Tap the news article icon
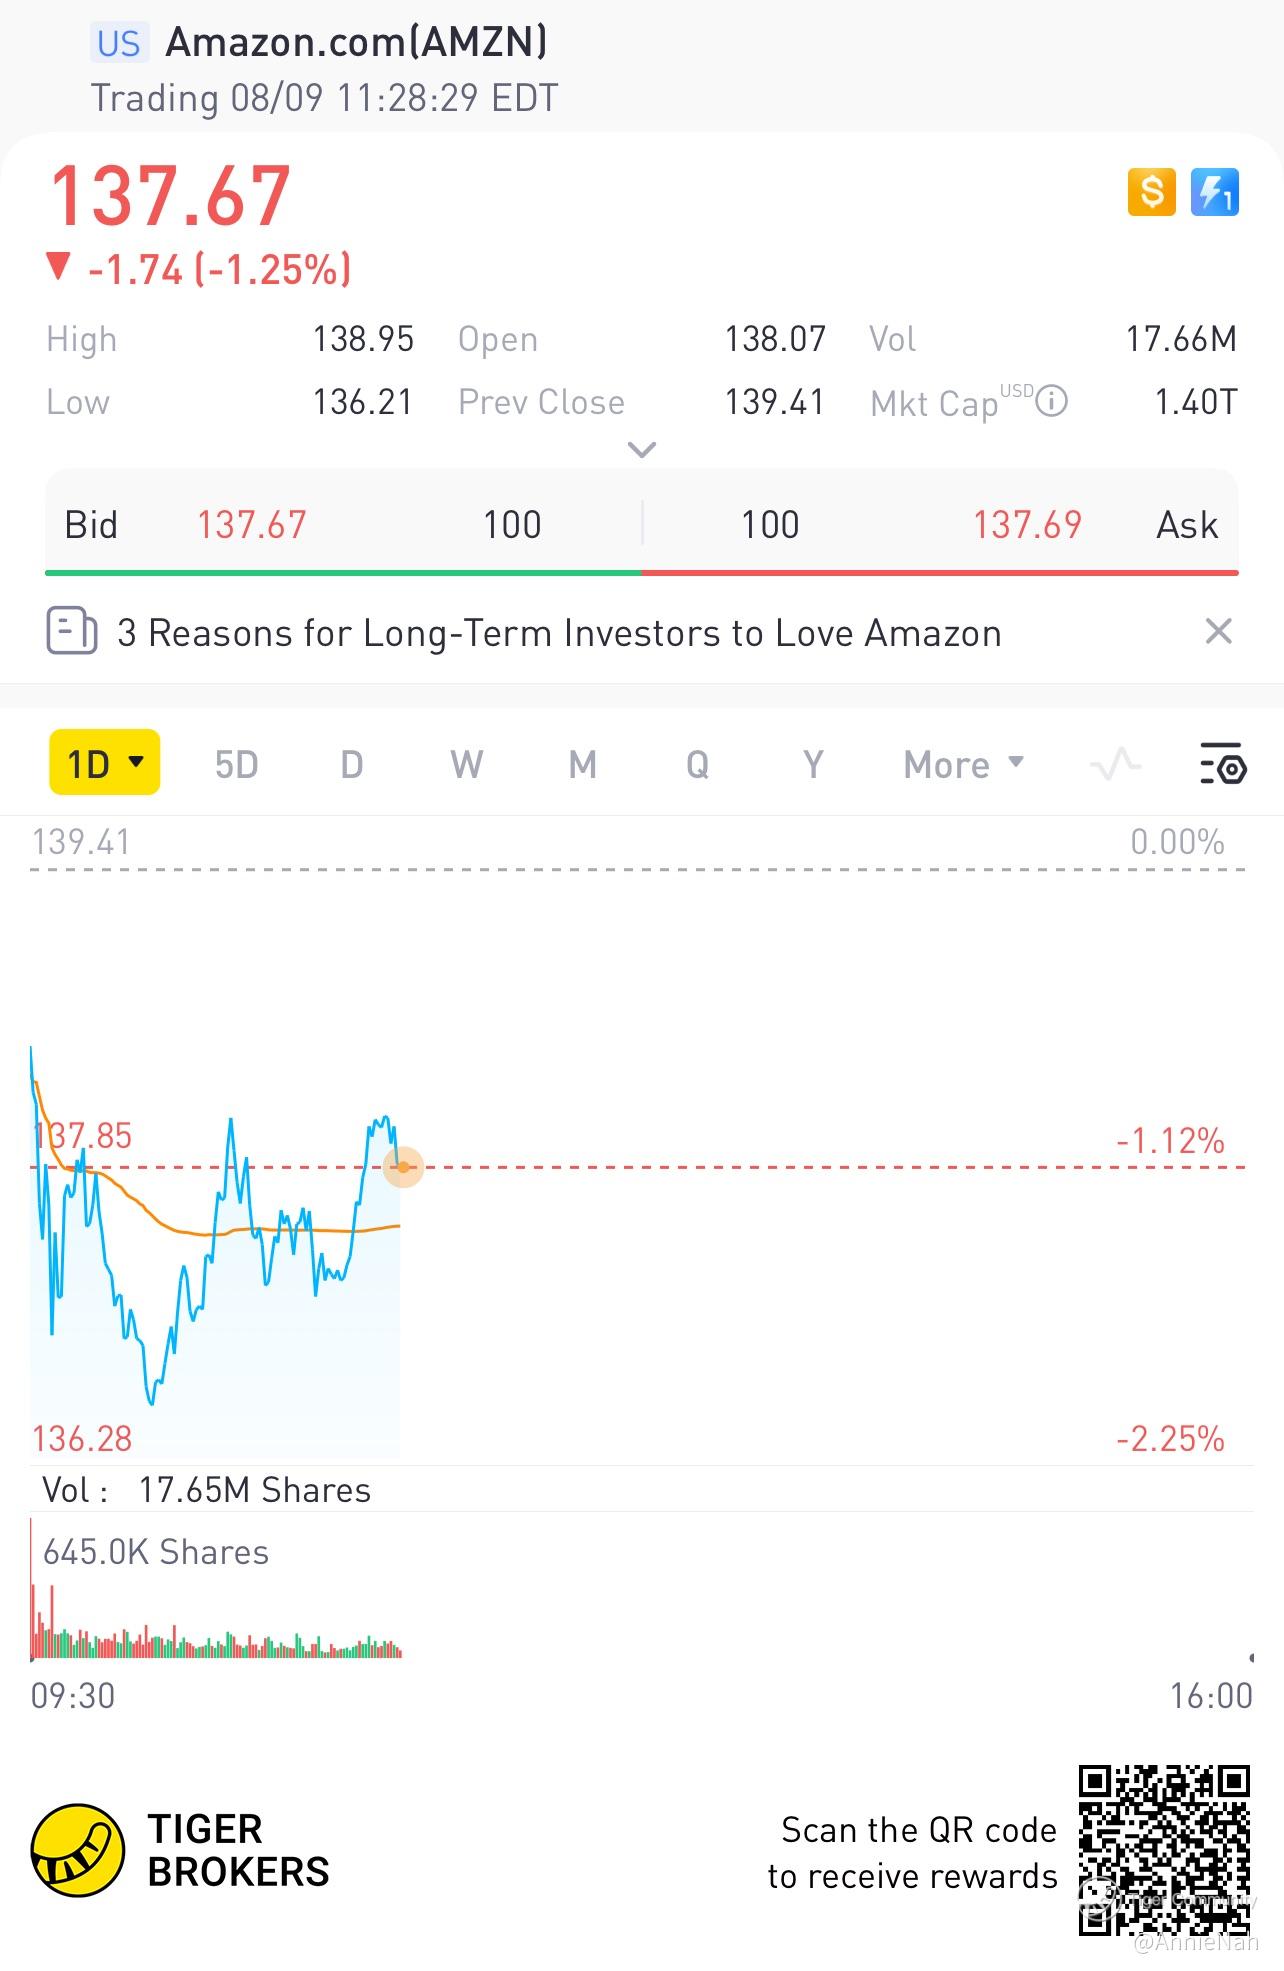 72,631
